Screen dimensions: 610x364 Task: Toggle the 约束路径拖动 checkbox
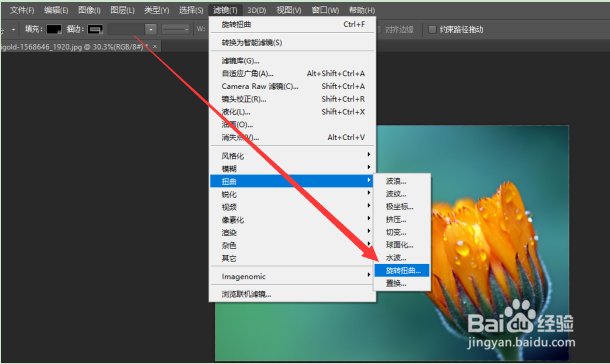[432, 30]
